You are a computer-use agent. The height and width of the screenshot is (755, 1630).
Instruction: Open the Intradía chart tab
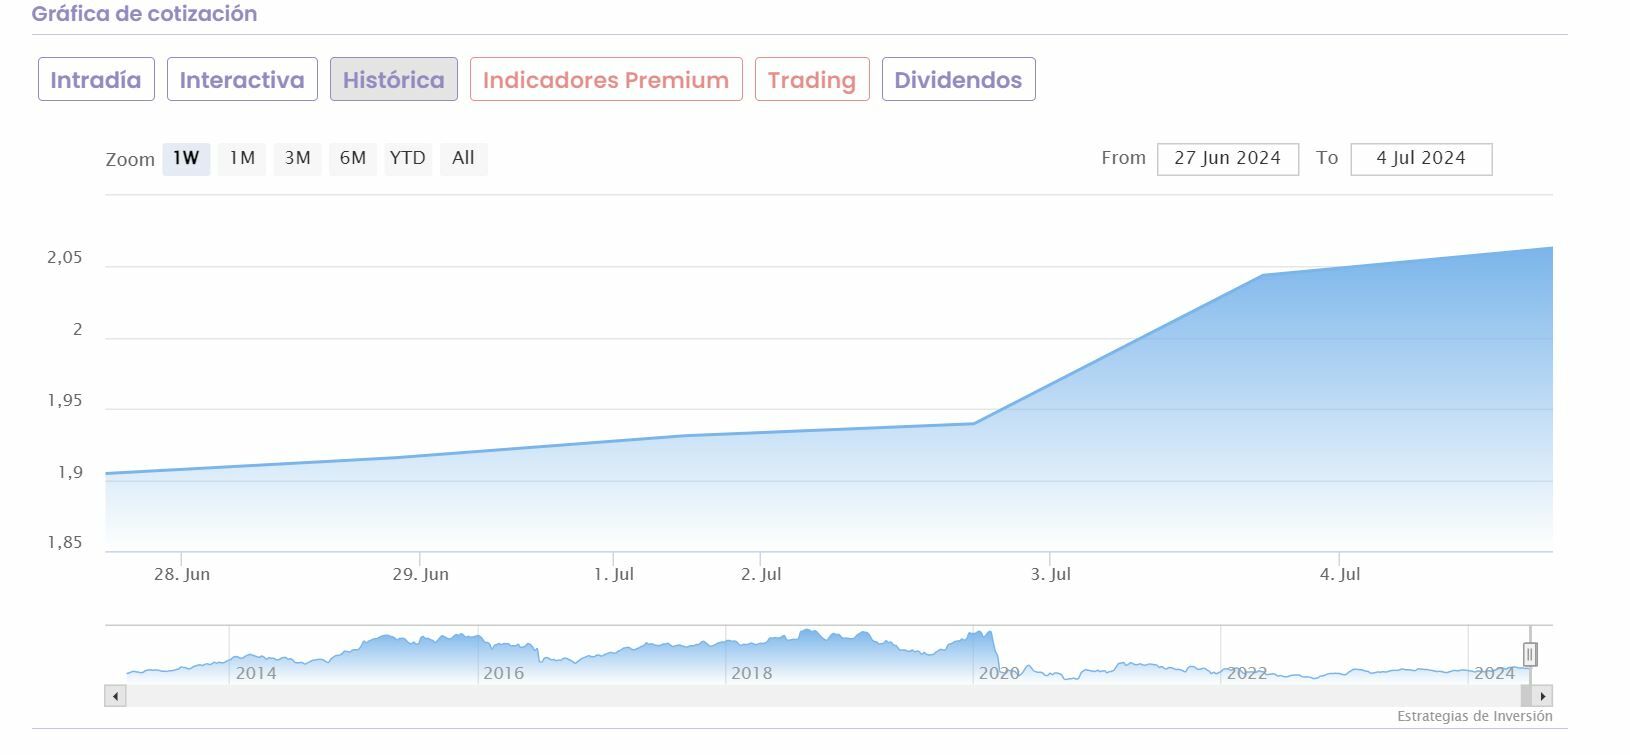click(x=96, y=80)
